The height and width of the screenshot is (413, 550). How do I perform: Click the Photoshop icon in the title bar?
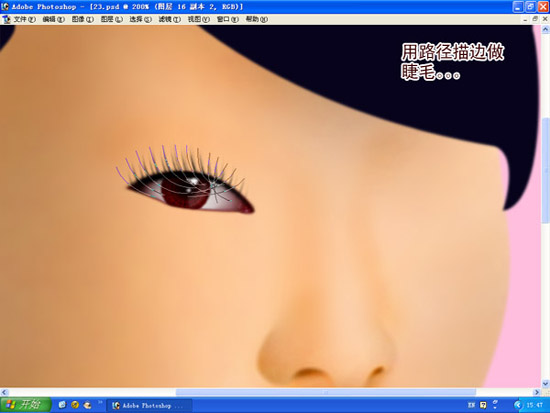coord(5,6)
